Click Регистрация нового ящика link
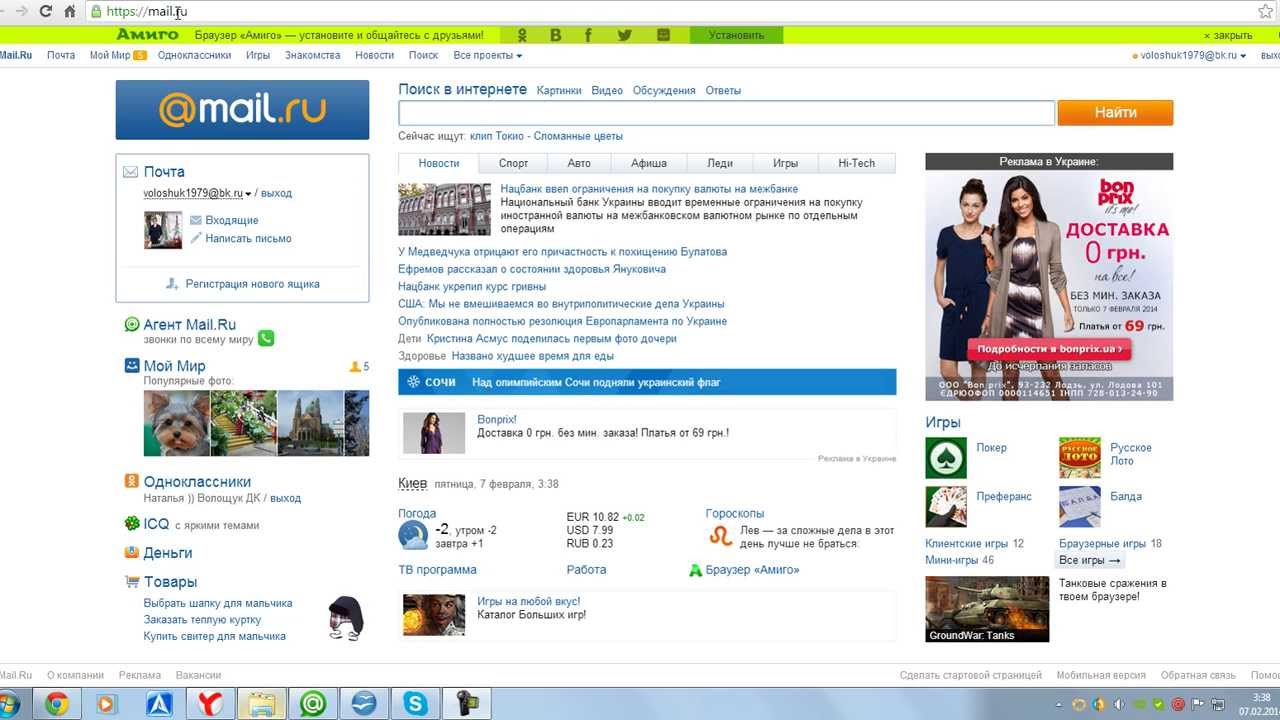Image resolution: width=1280 pixels, height=720 pixels. [x=252, y=284]
